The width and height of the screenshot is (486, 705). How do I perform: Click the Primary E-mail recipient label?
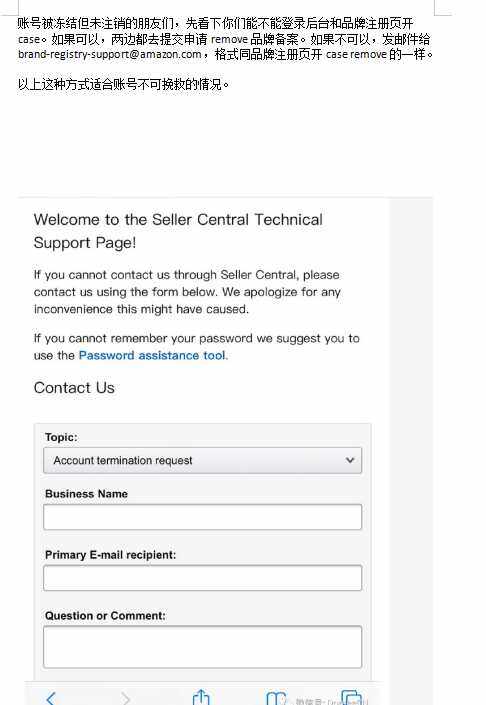[x=110, y=555]
